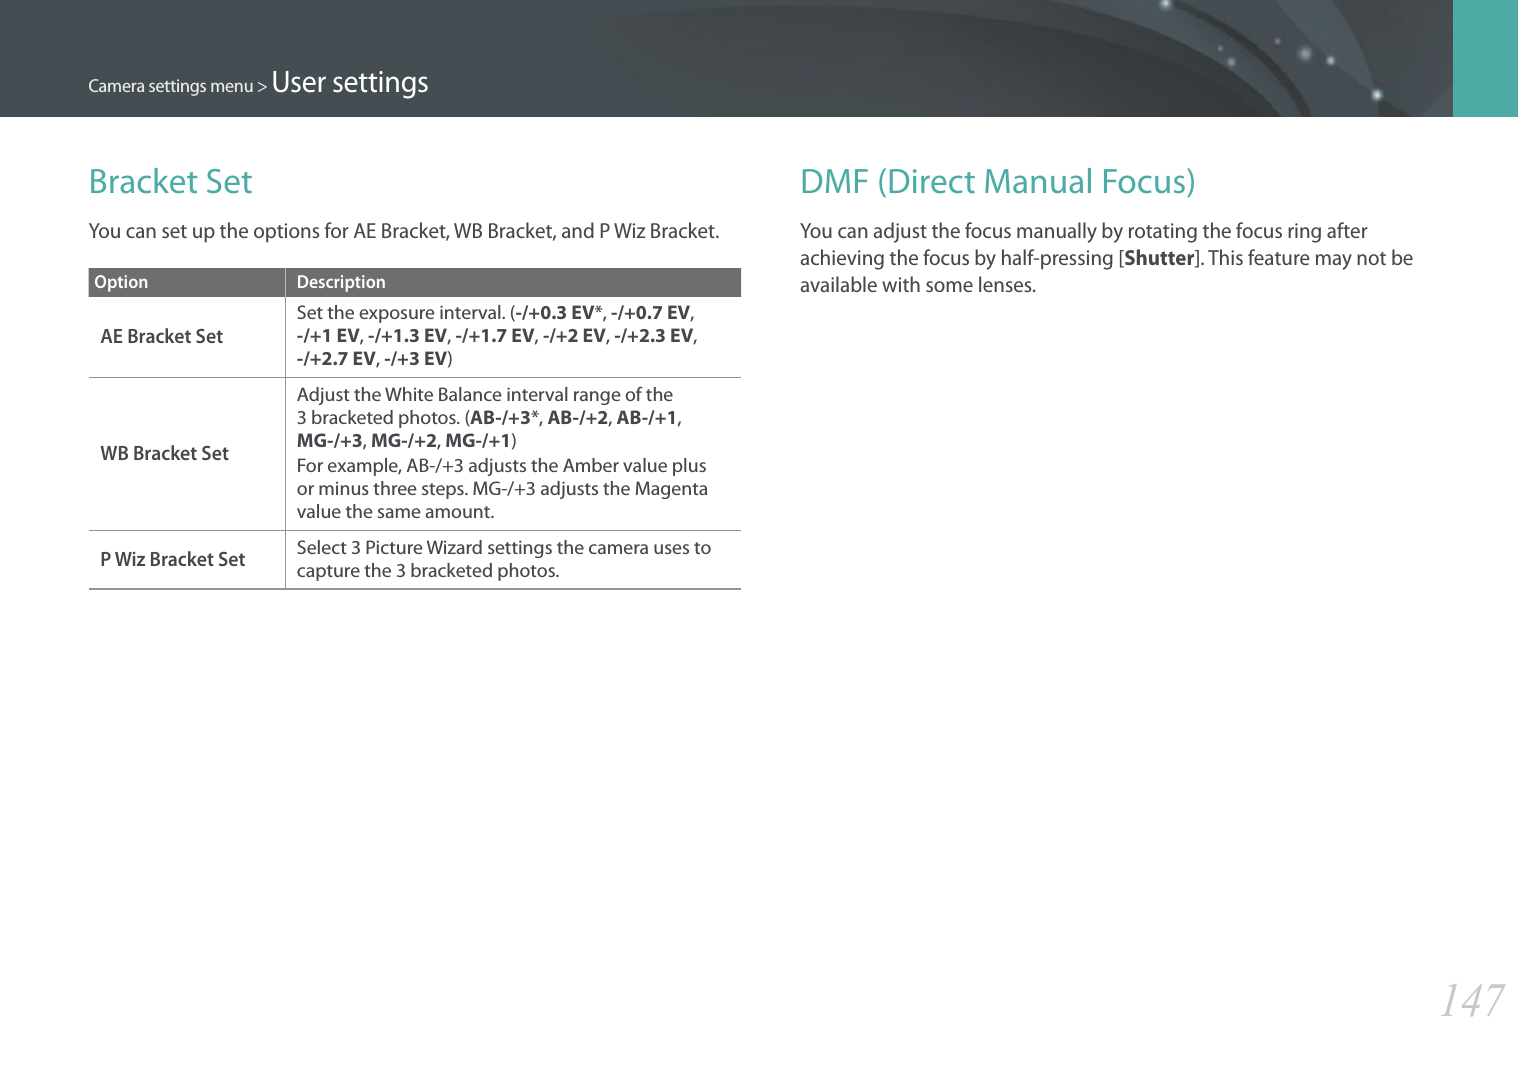Click the Camera settings menu breadcrumb
Viewport: 1518px width, 1065px height.
[x=170, y=86]
